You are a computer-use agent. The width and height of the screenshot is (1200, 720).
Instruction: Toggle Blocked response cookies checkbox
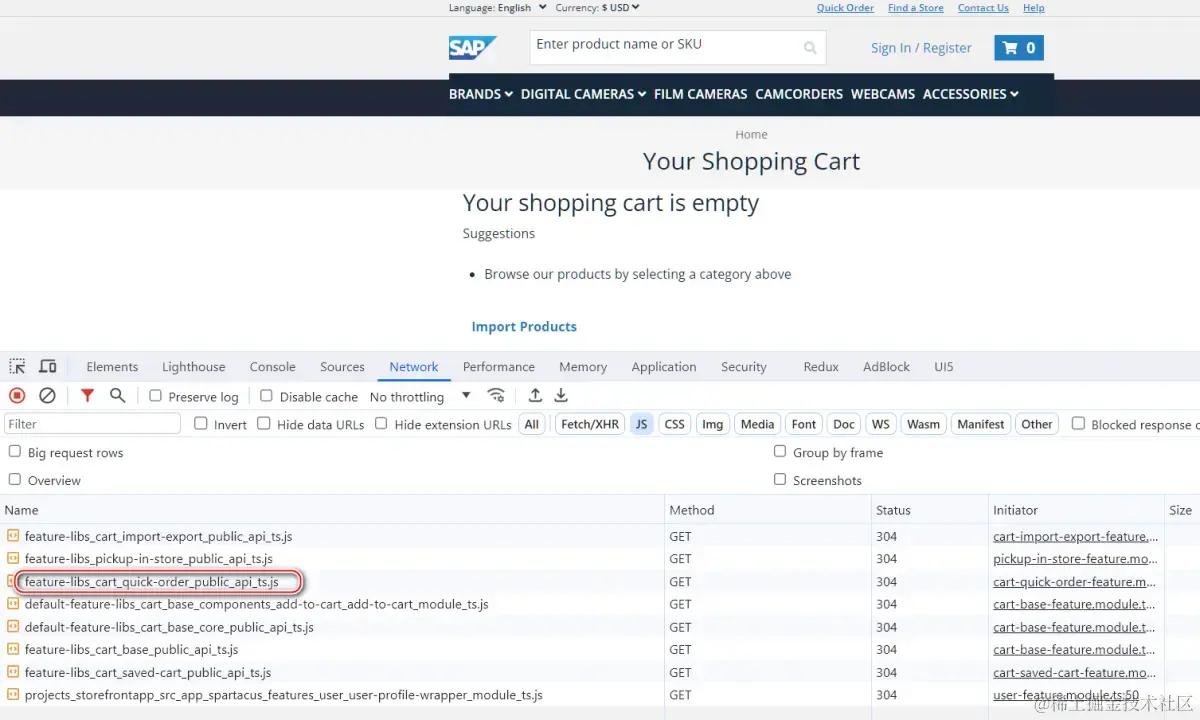pyautogui.click(x=1078, y=424)
